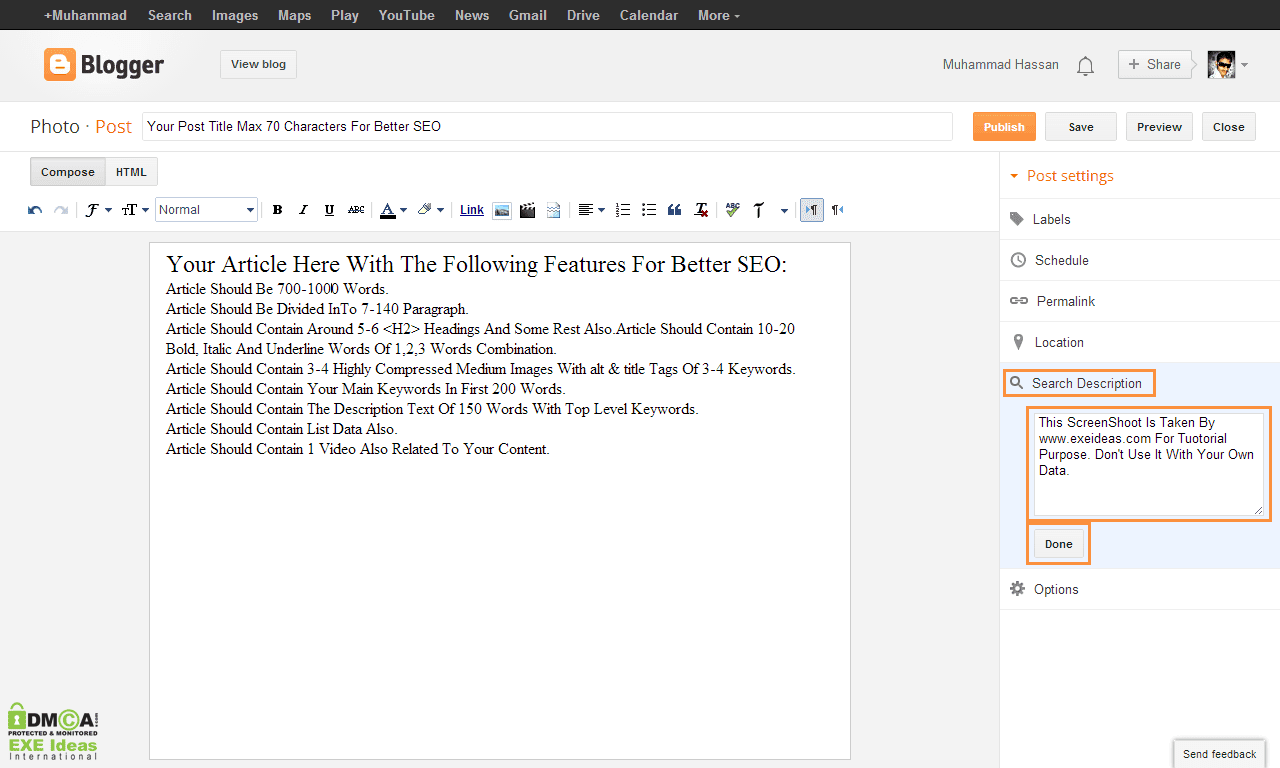The image size is (1280, 768).
Task: Click the Share button
Action: coord(1154,64)
